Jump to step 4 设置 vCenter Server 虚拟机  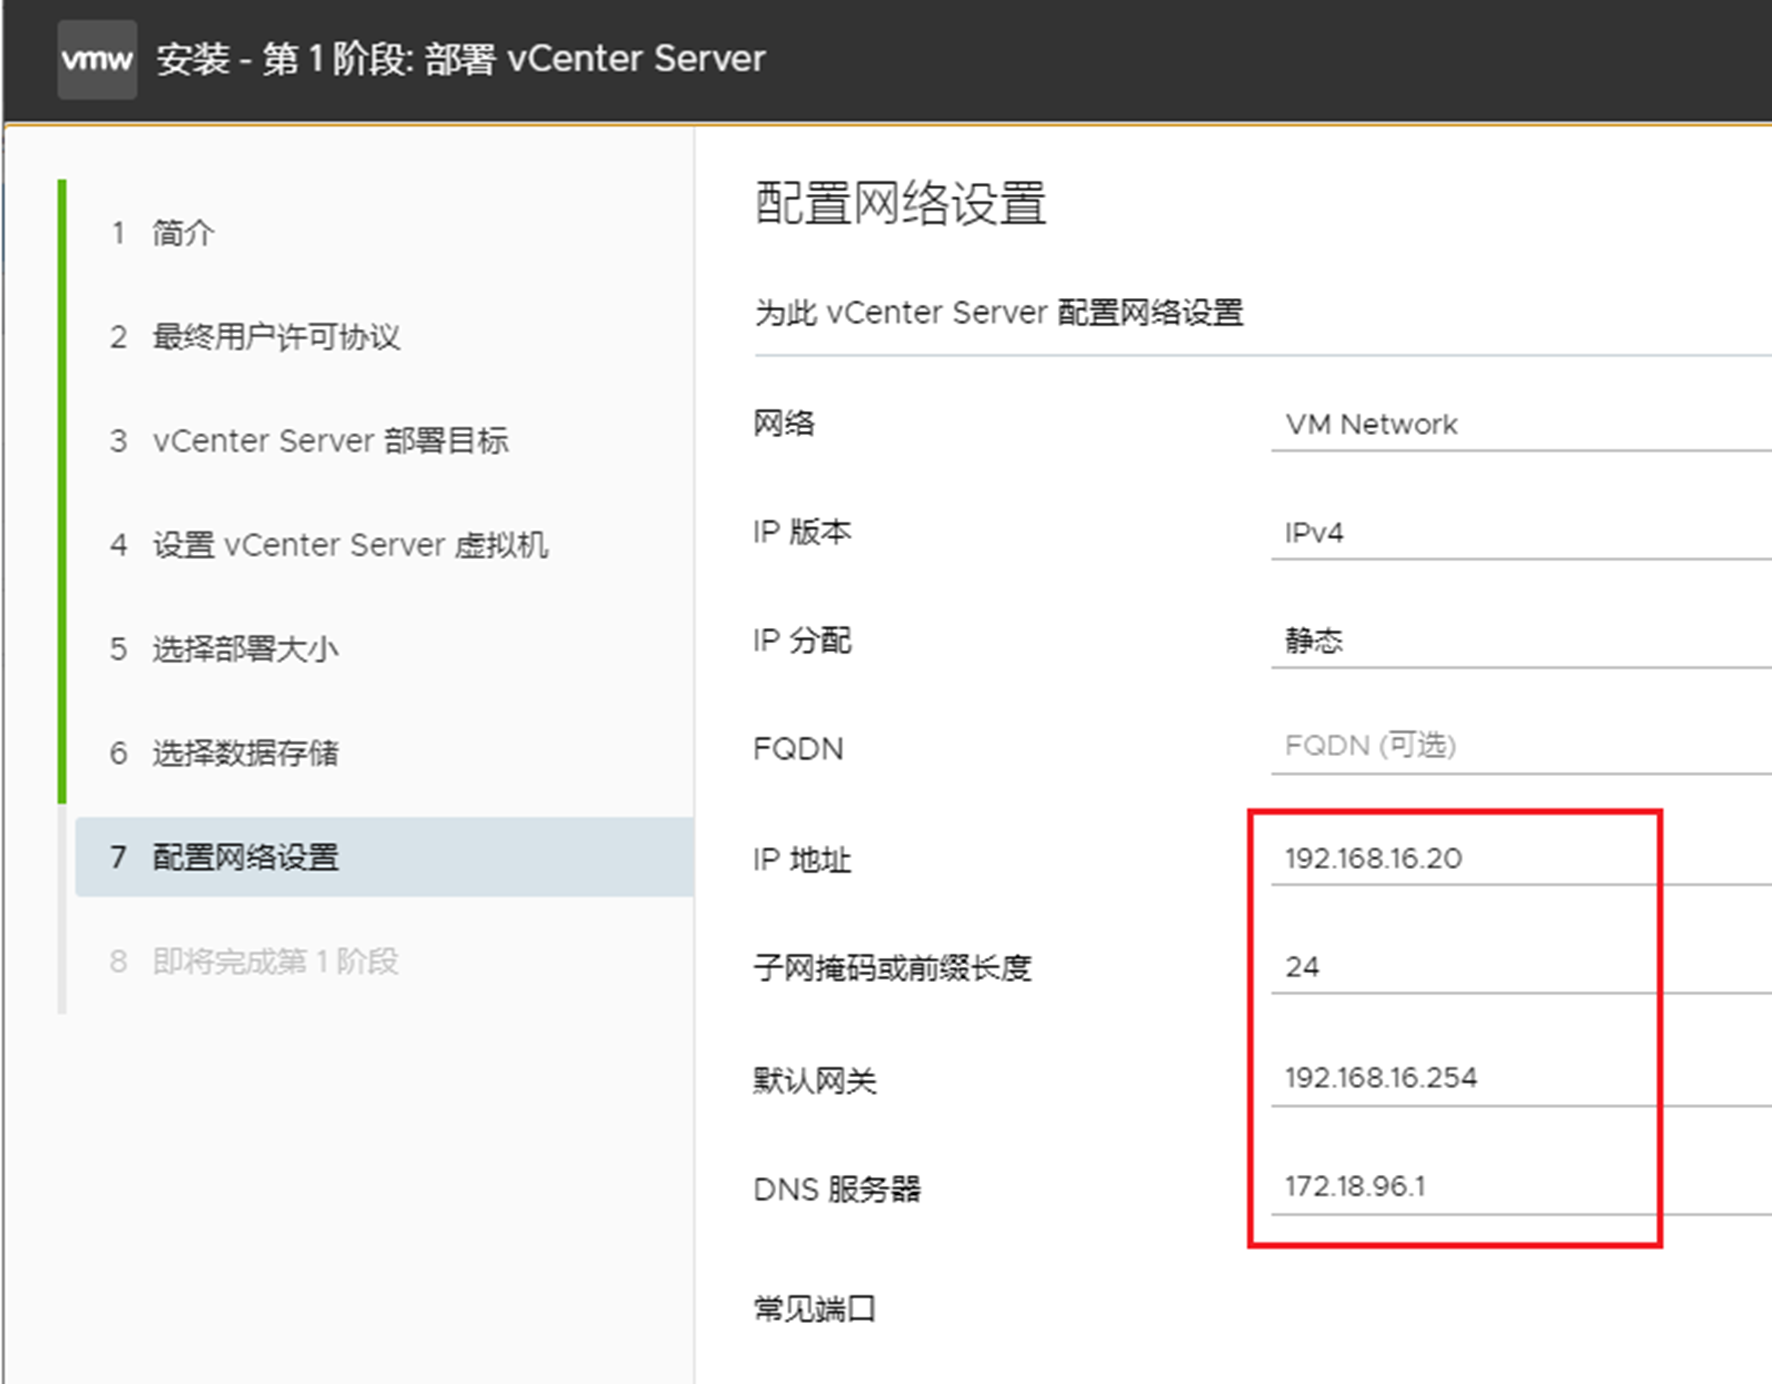point(329,545)
